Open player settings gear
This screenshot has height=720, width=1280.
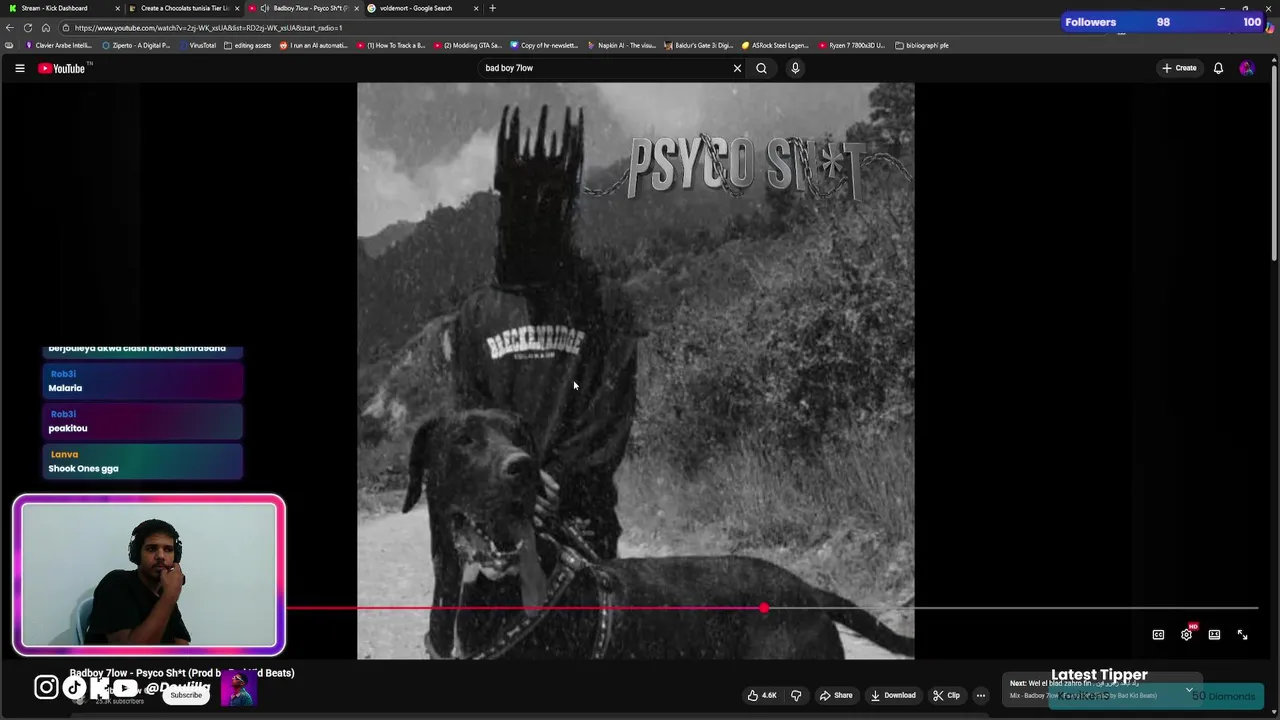1186,635
